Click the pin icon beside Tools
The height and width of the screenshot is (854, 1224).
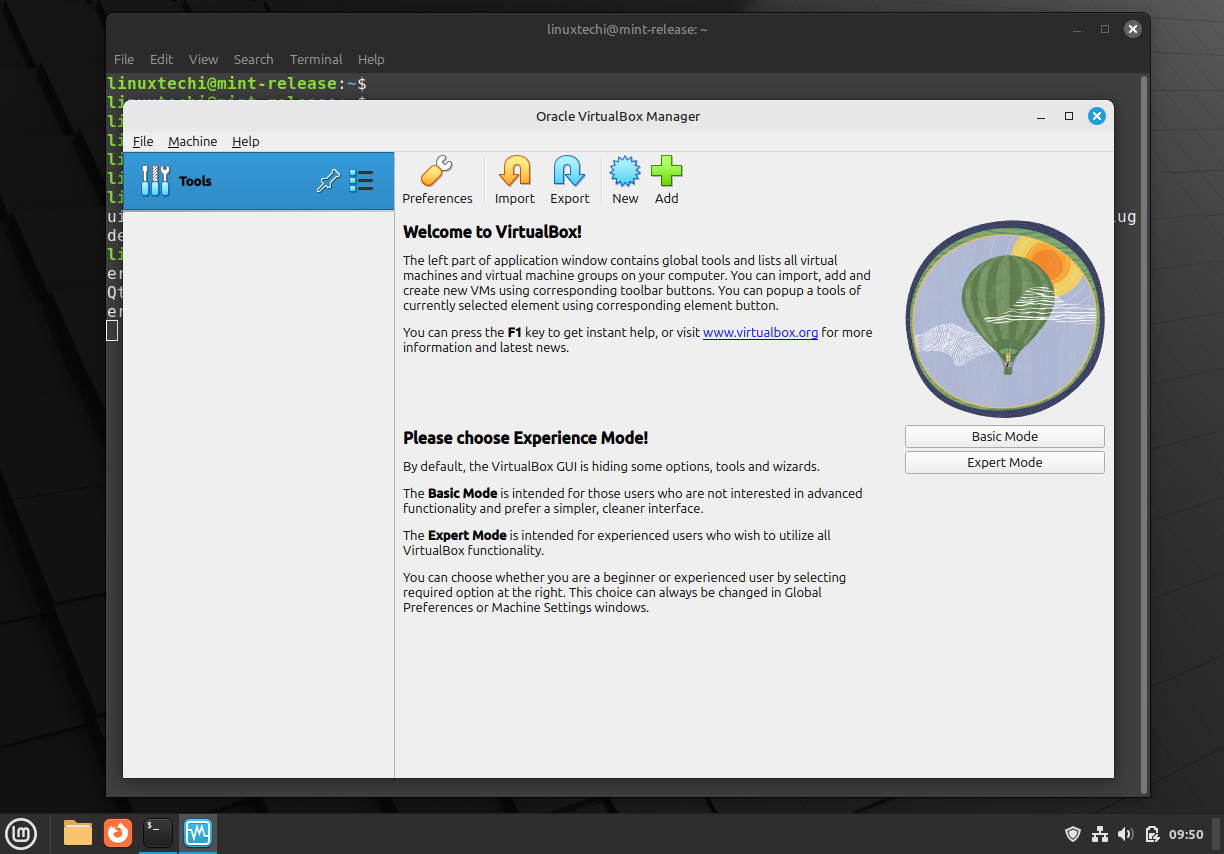point(328,181)
